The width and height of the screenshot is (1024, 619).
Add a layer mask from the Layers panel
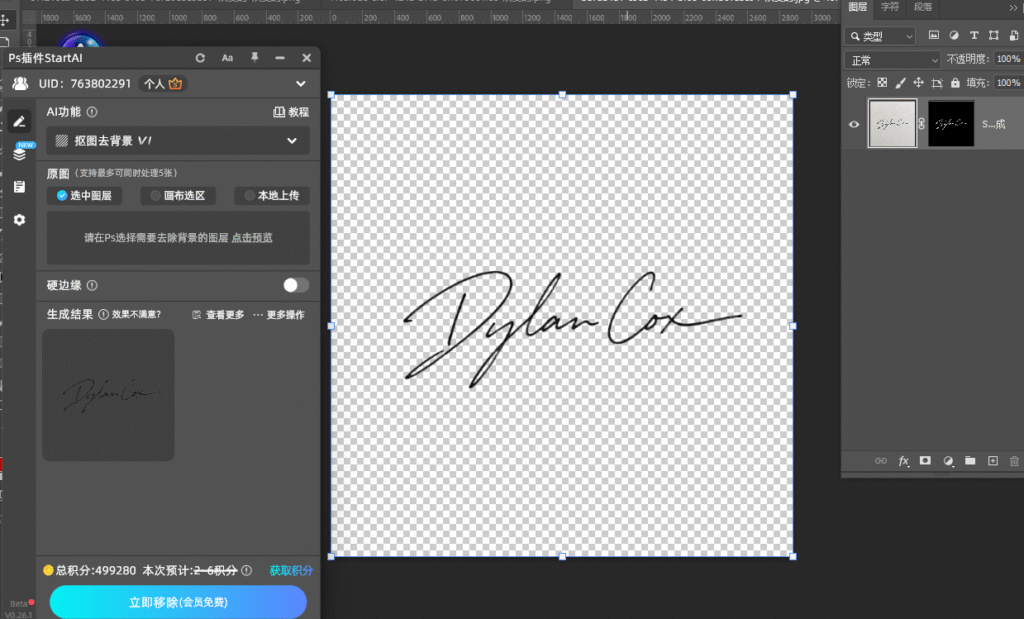(x=925, y=460)
